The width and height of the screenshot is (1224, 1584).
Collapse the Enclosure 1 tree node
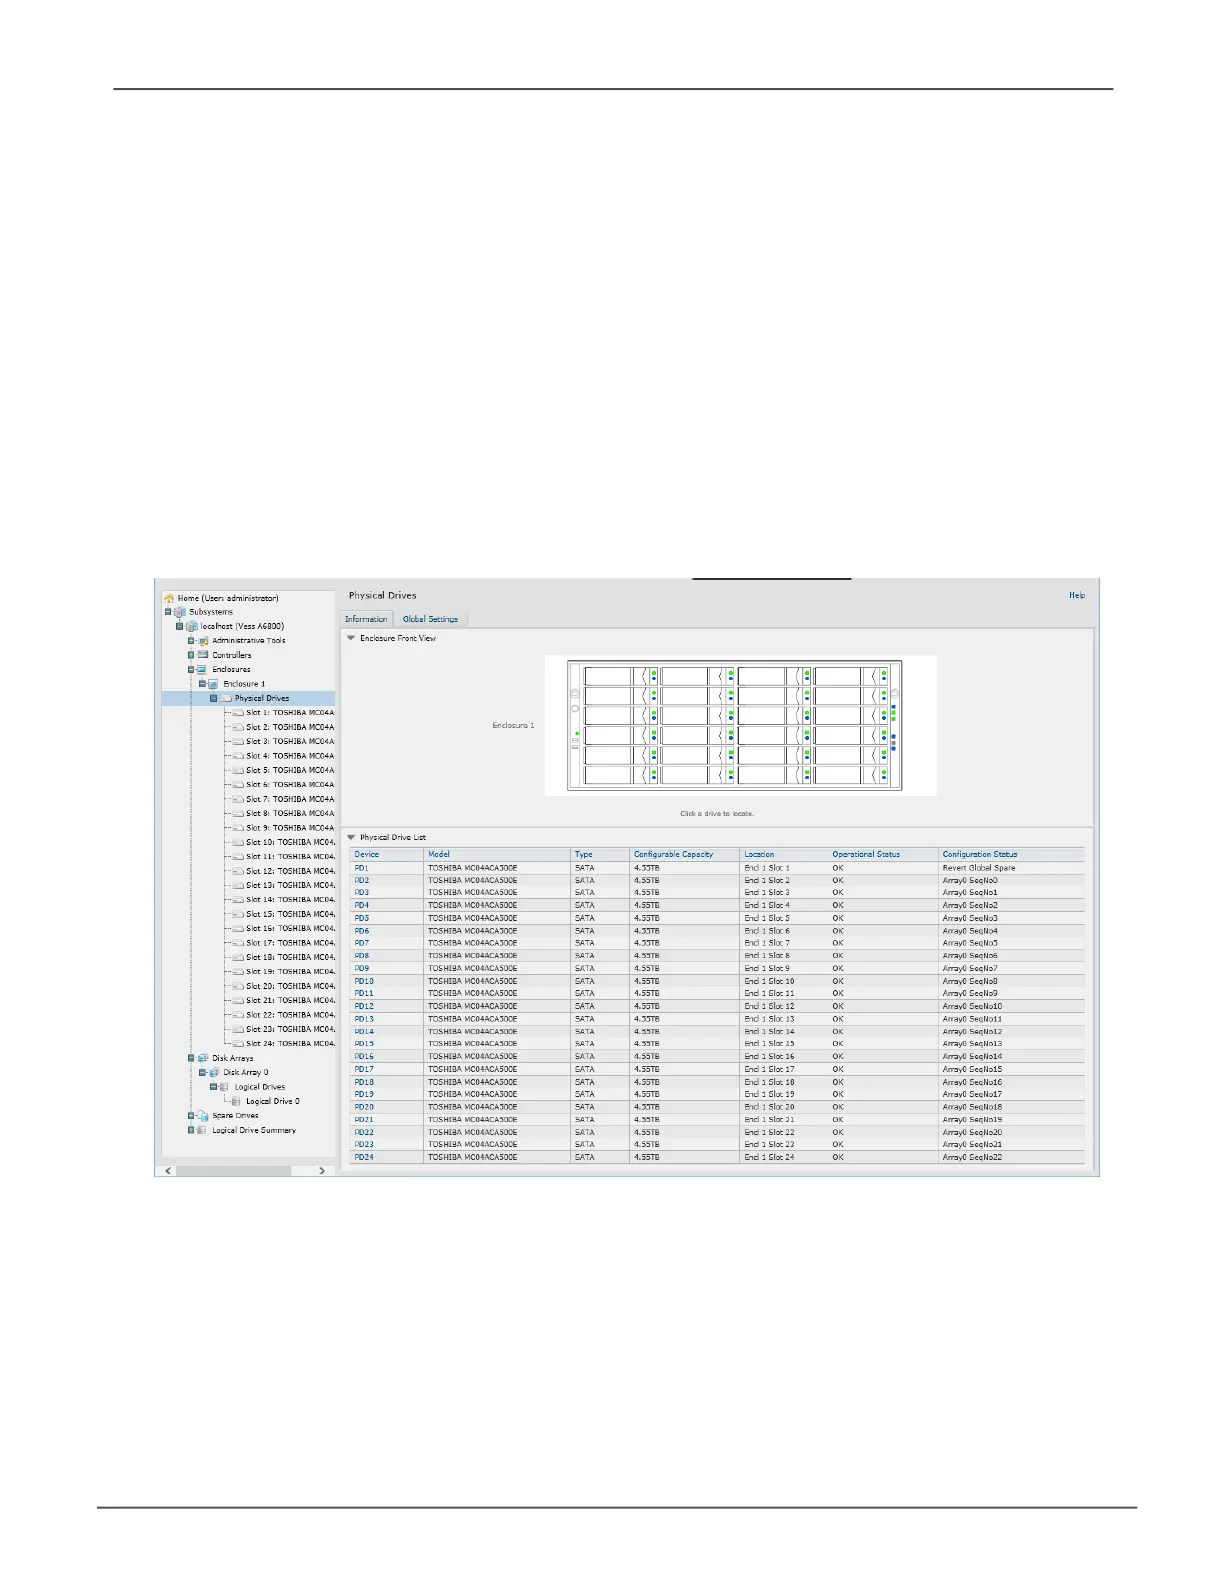click(202, 684)
